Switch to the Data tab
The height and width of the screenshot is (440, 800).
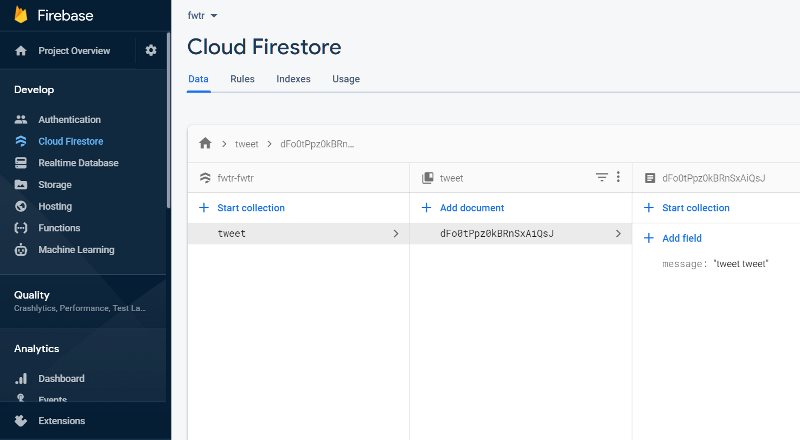[x=198, y=79]
